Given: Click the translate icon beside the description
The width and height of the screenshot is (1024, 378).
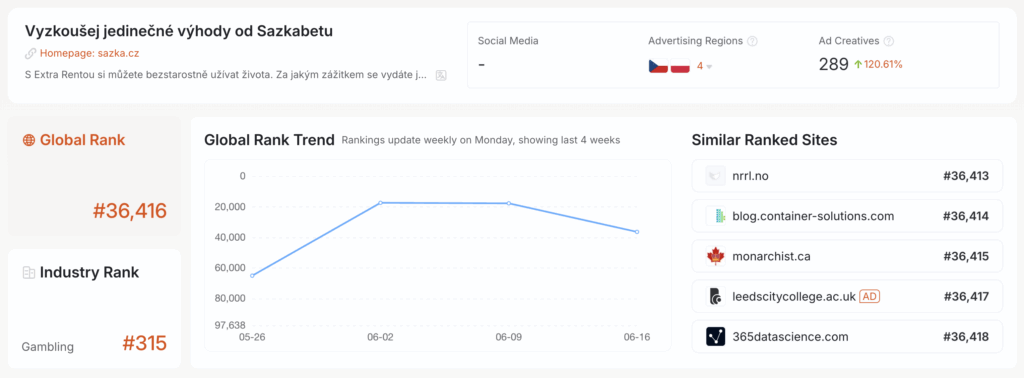Looking at the screenshot, I should [x=441, y=76].
